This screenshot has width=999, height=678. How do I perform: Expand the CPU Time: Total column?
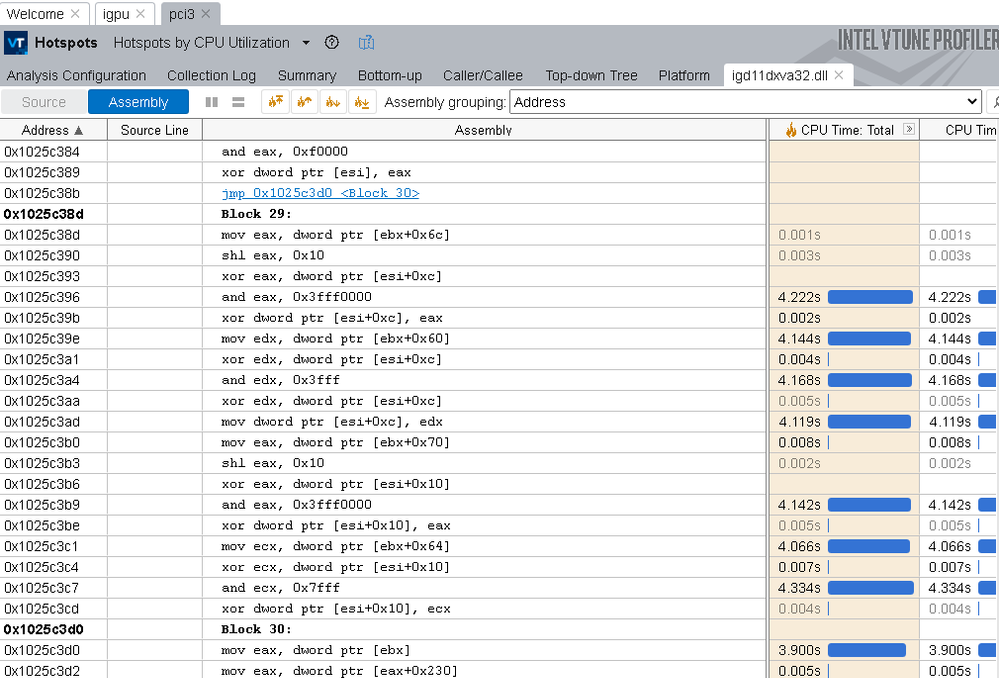click(x=909, y=129)
